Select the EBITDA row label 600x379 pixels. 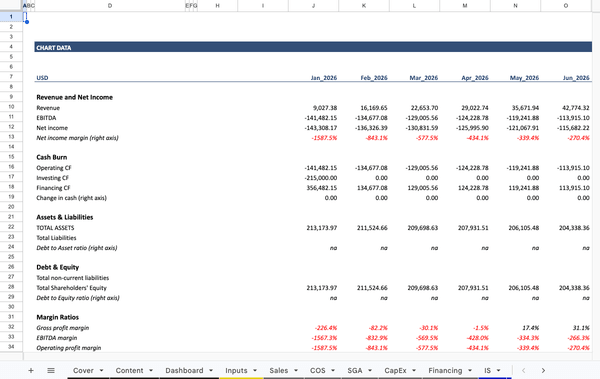coord(46,118)
